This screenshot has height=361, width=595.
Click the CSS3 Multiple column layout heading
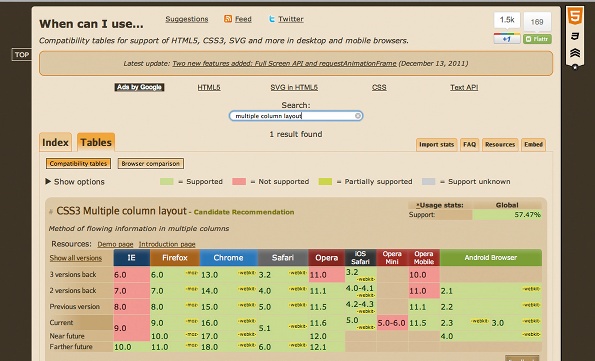click(121, 211)
